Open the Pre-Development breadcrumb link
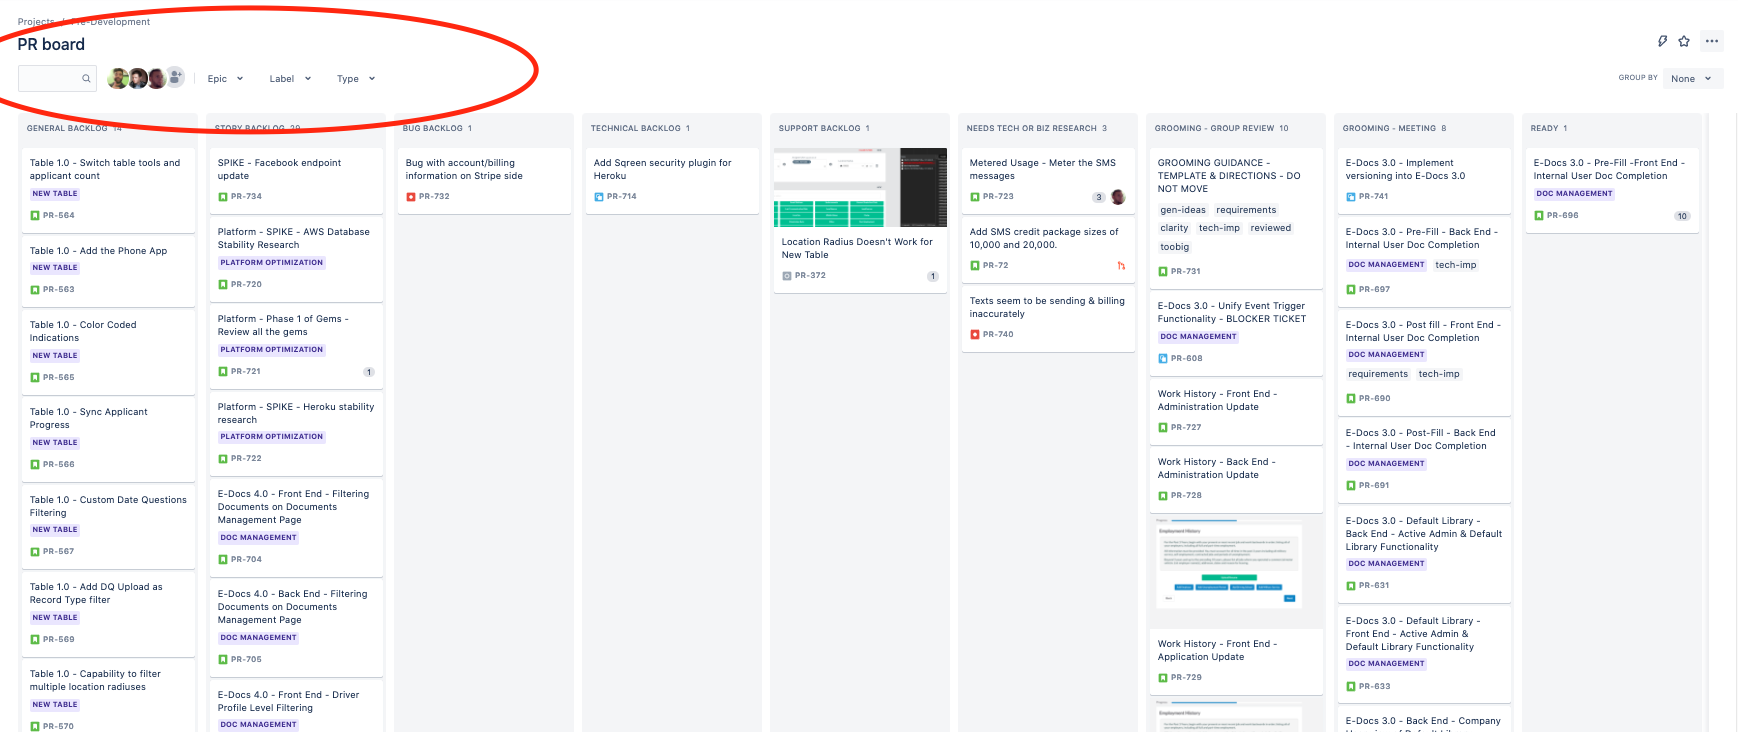 [x=109, y=22]
